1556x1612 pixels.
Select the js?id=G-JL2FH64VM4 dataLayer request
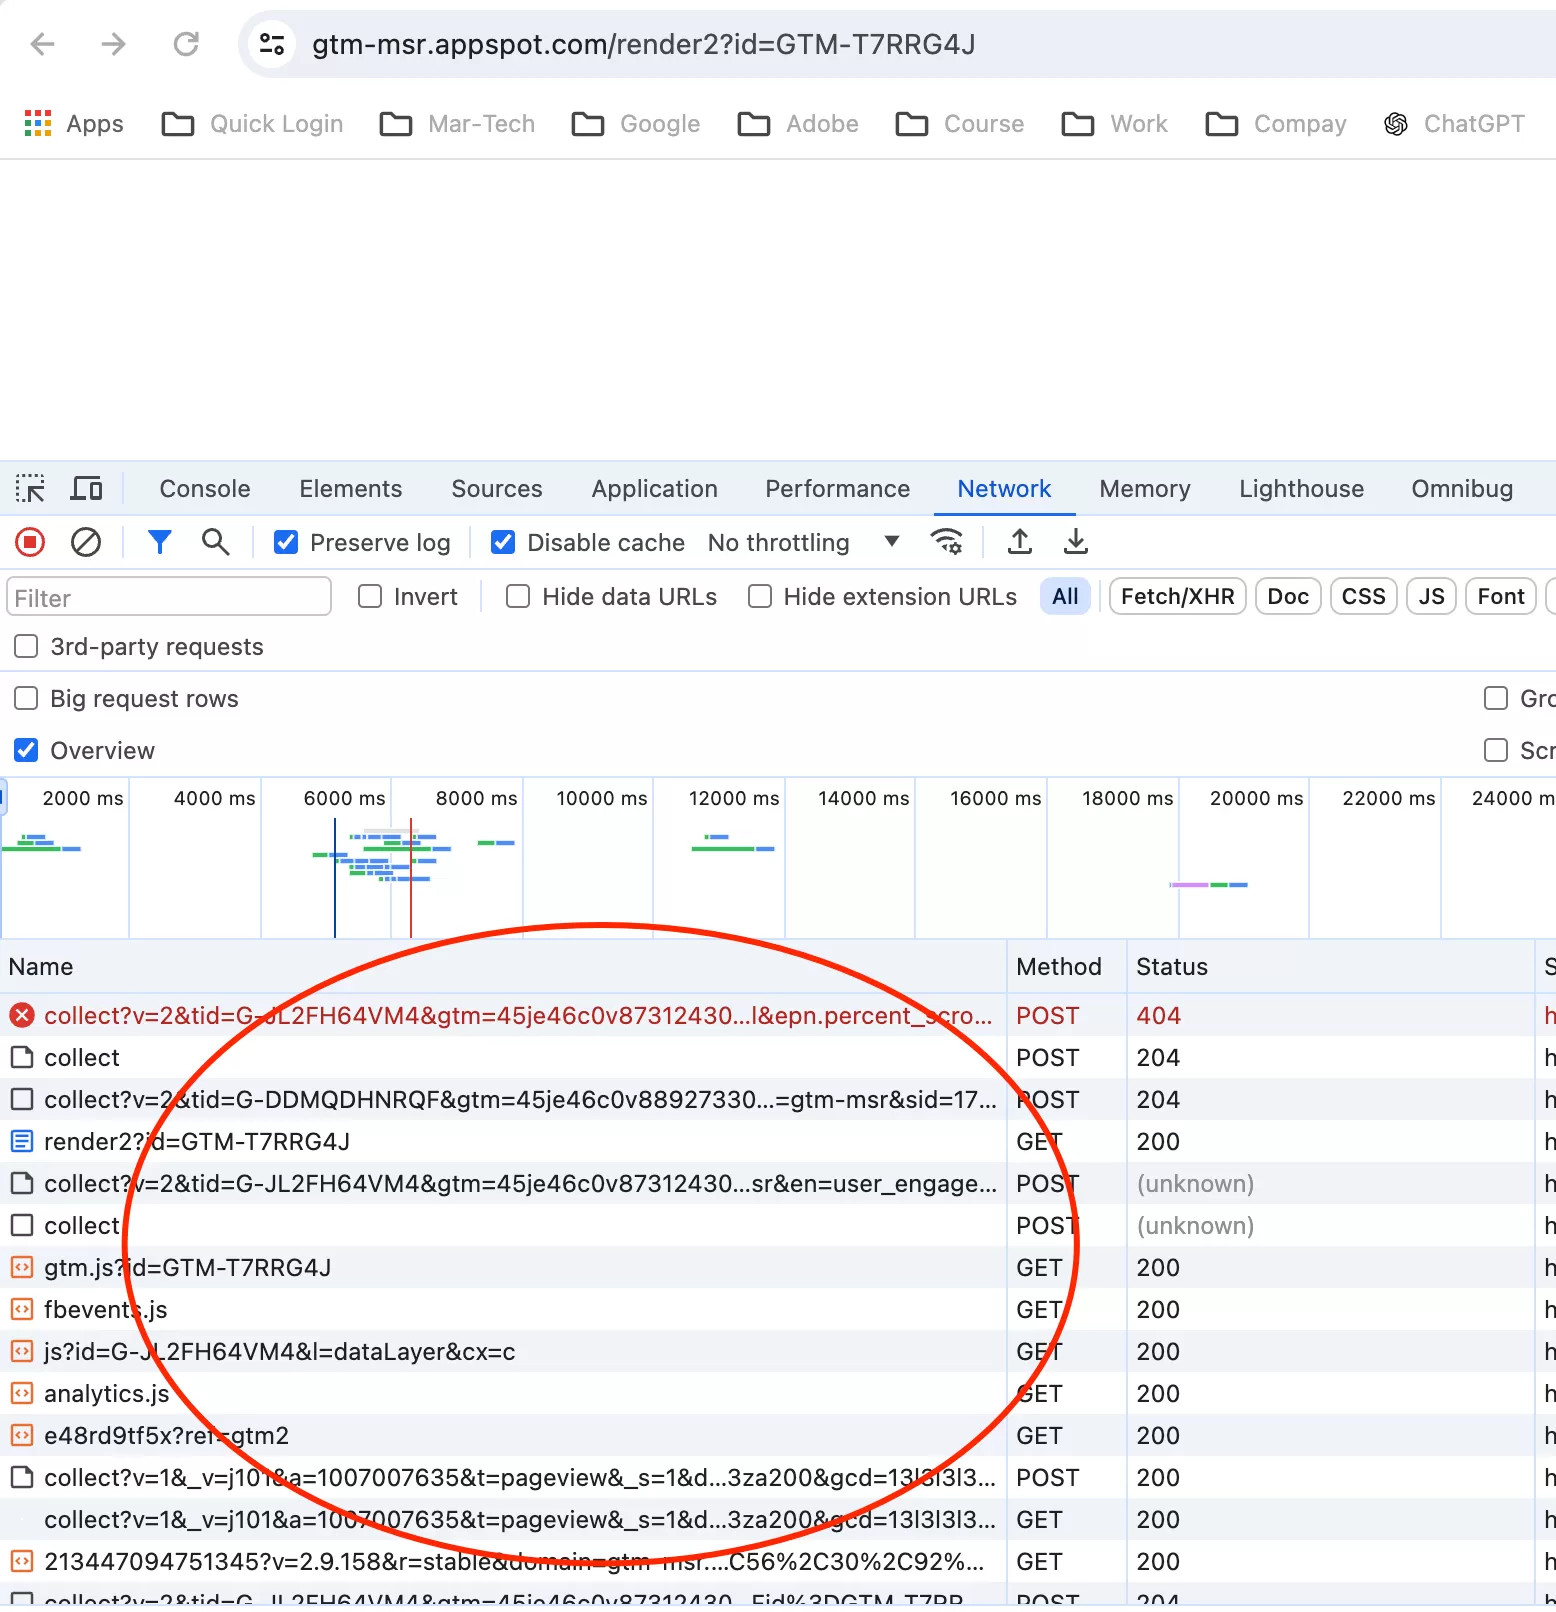(x=778, y=1352)
